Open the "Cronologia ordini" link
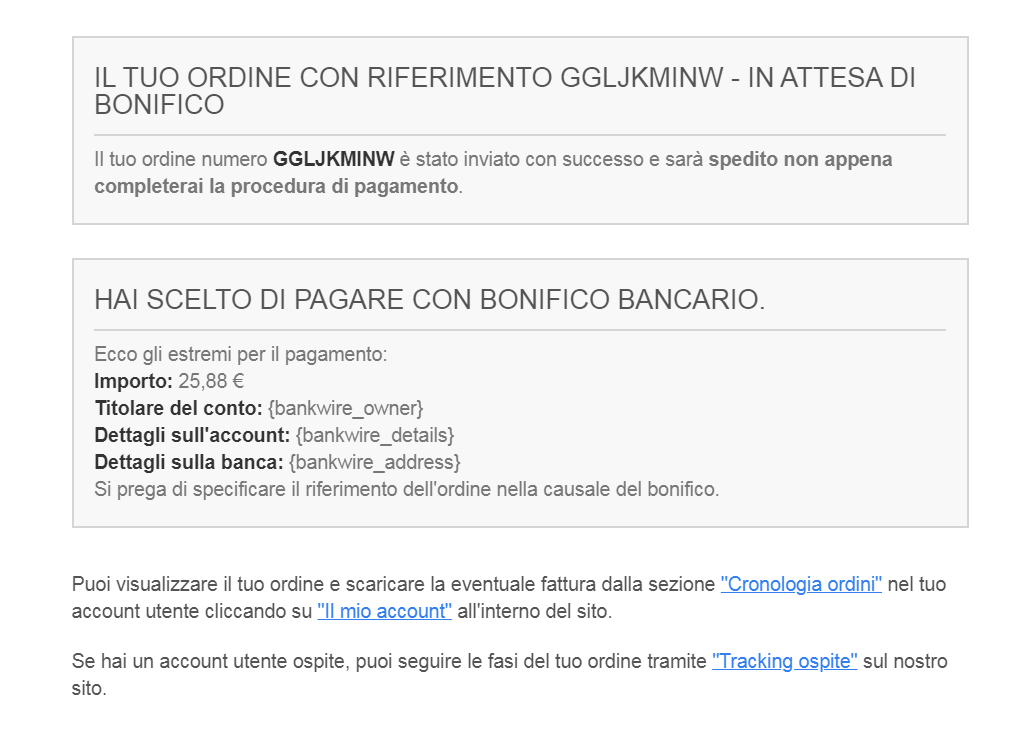The image size is (1015, 729). click(801, 584)
